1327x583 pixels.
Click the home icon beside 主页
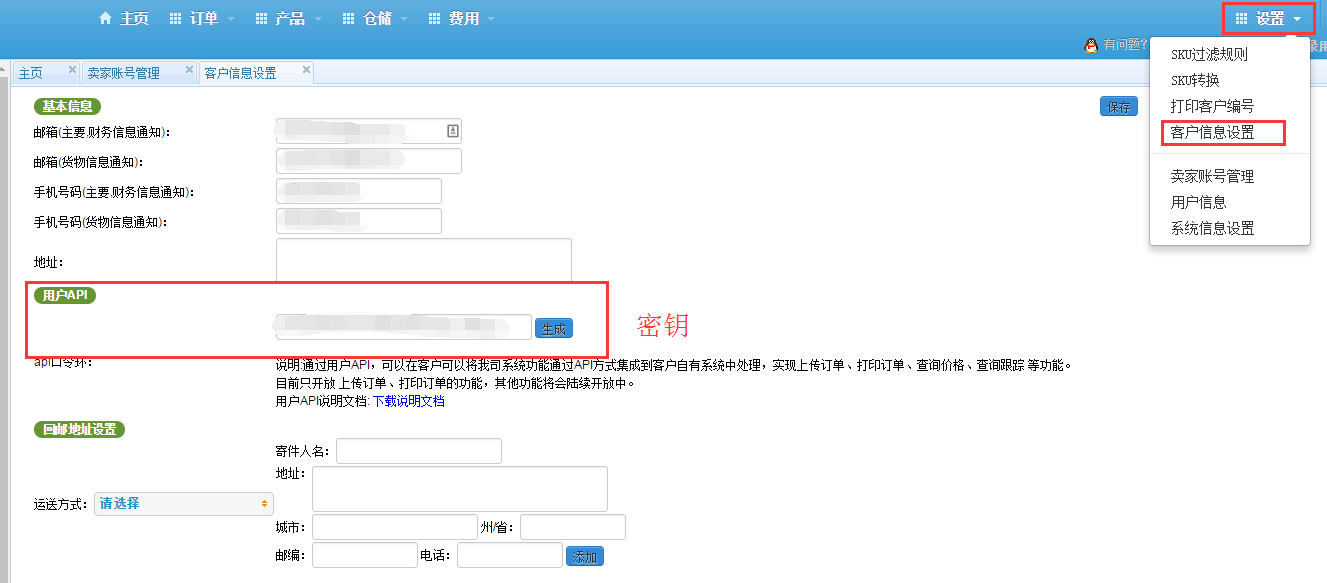105,19
